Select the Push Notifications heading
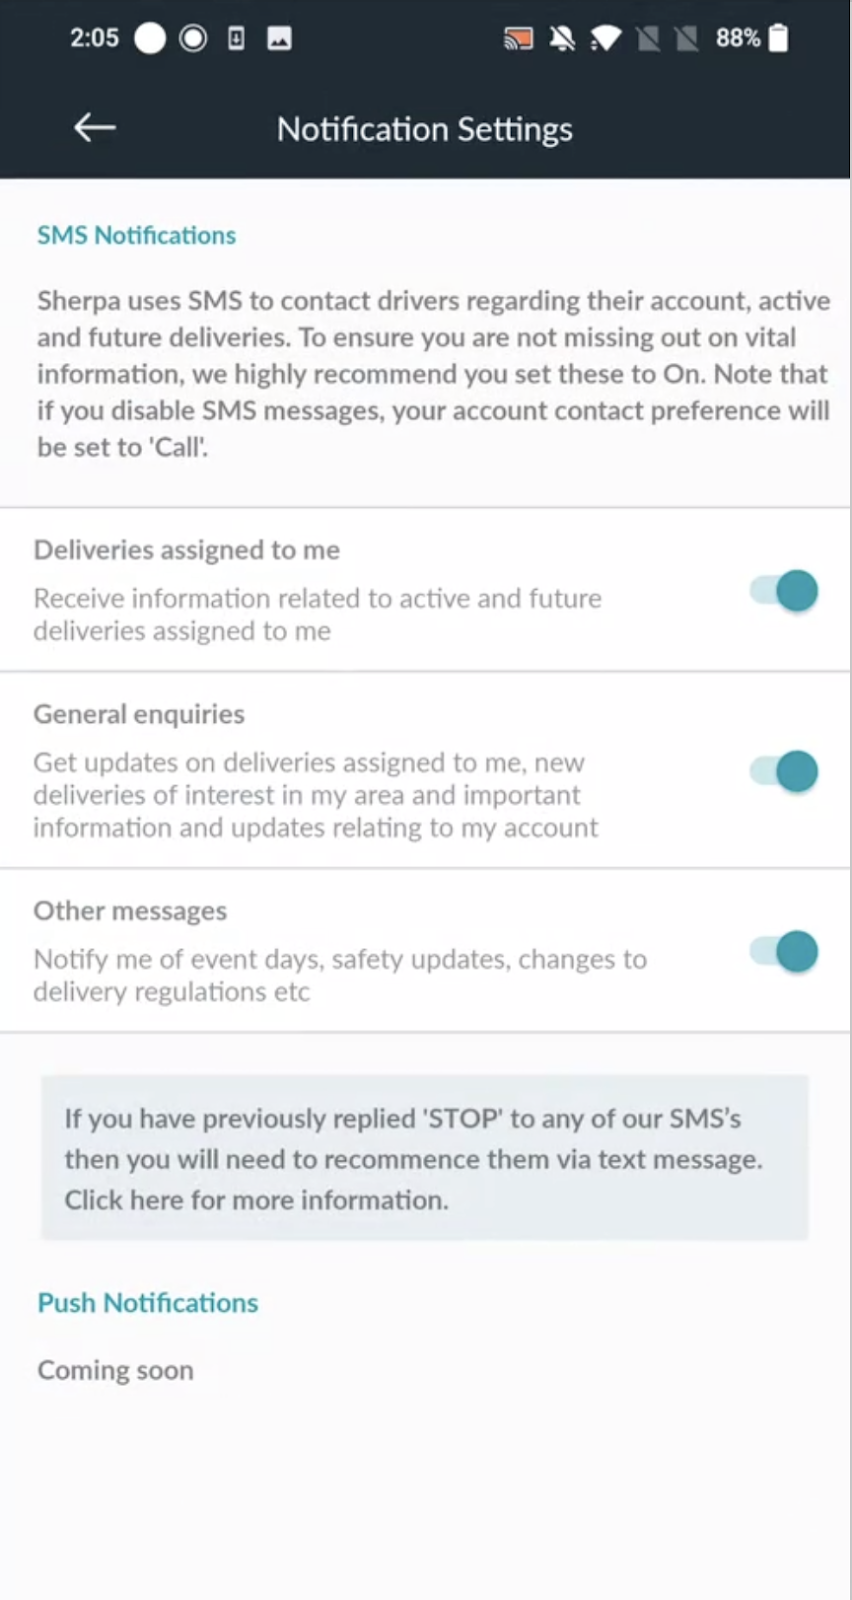The image size is (852, 1600). [x=147, y=1303]
